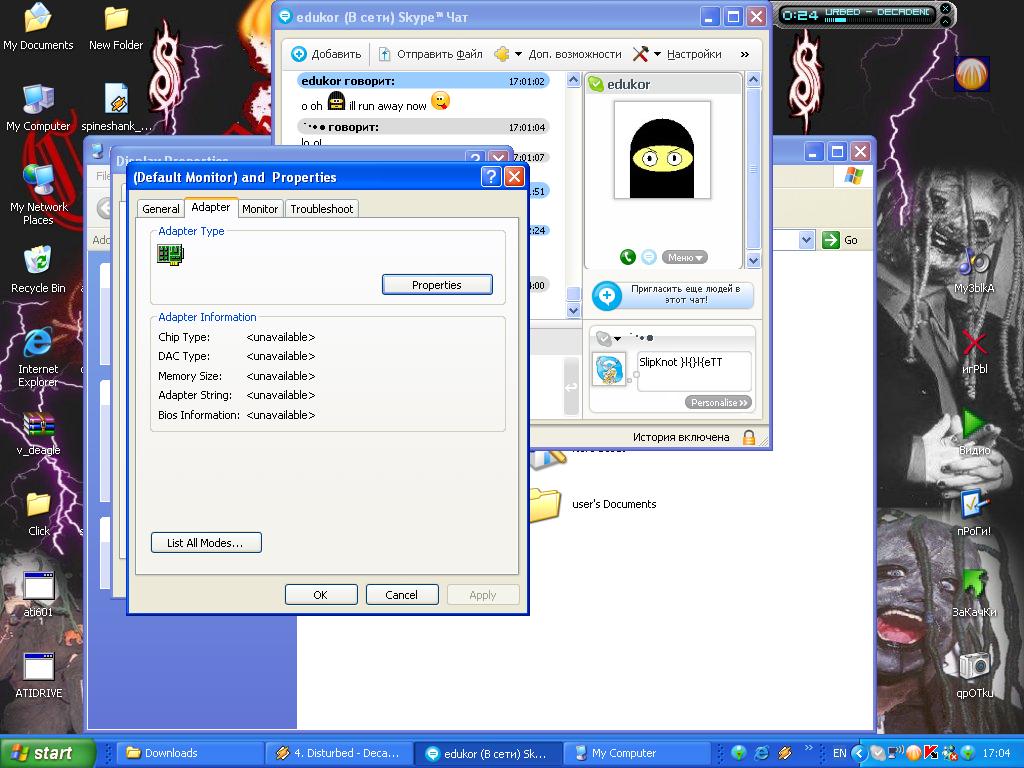Open address bar dropdown in My Computer
Image resolution: width=1024 pixels, height=768 pixels.
point(807,240)
